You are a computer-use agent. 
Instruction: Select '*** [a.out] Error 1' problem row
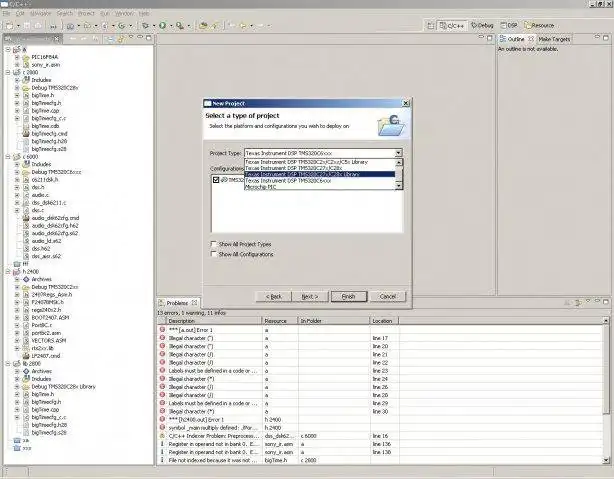[190, 330]
